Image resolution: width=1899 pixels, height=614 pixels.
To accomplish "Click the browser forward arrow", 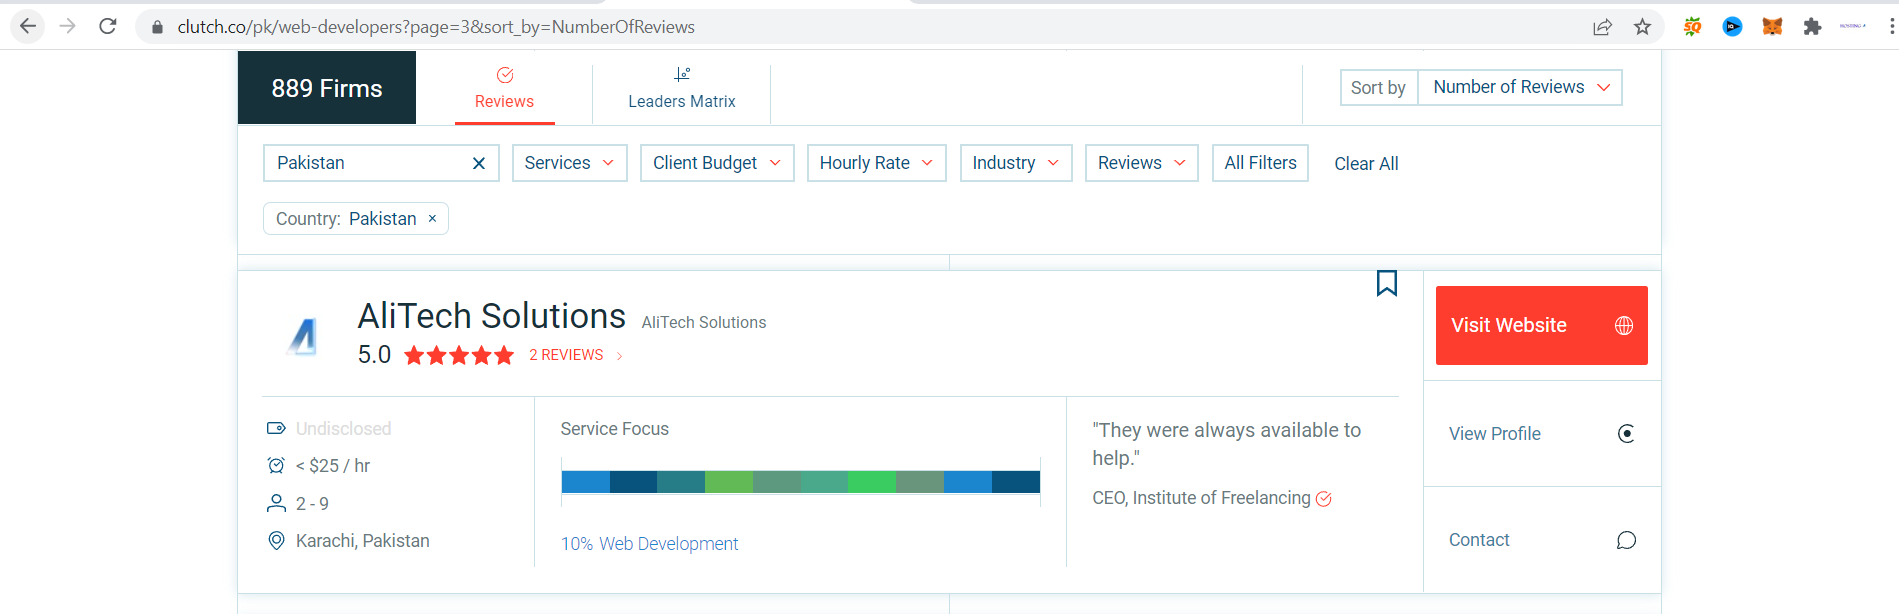I will pos(68,27).
